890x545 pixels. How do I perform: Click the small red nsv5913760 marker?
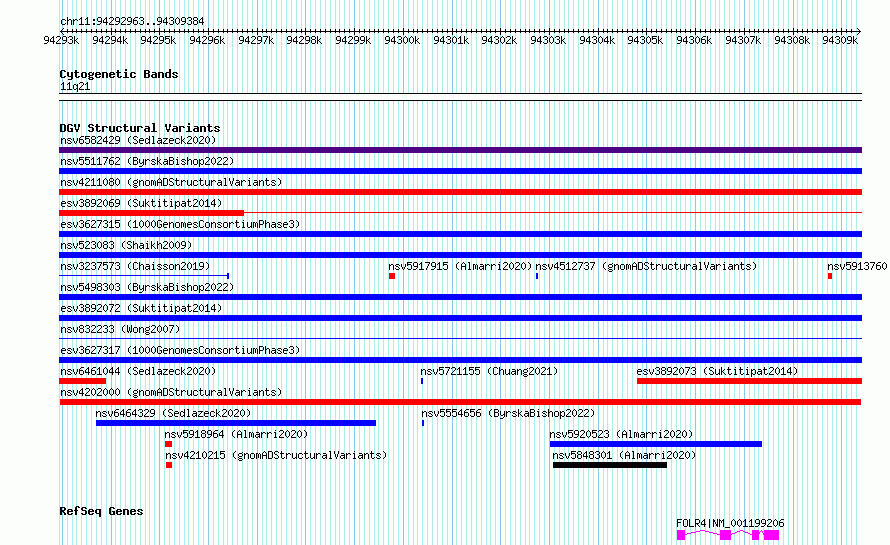[830, 276]
